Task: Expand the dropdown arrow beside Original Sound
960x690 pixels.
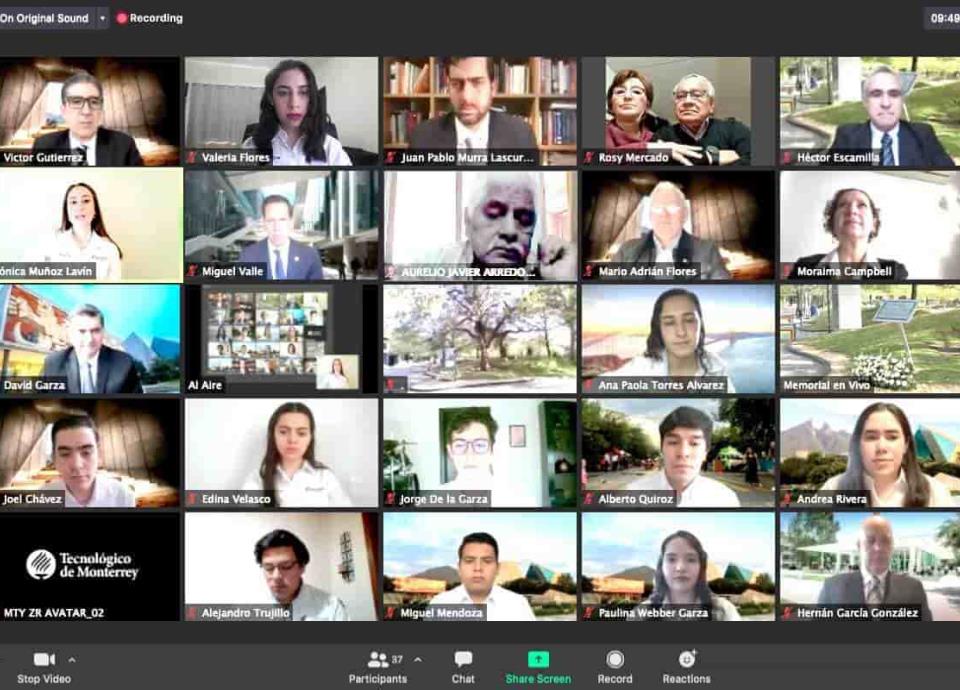Action: point(102,18)
